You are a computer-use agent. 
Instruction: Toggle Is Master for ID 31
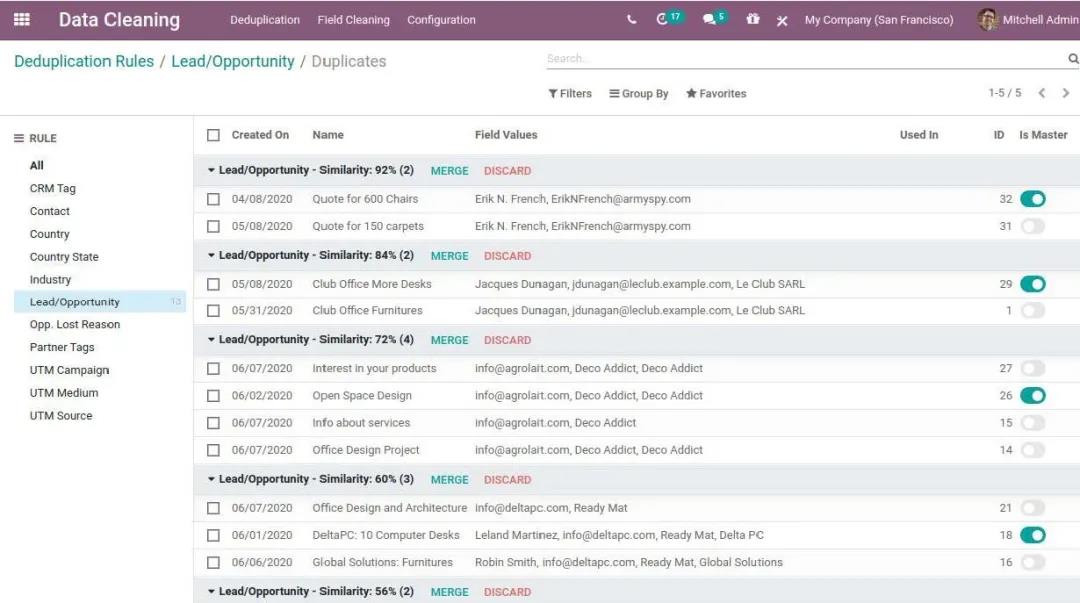click(x=1032, y=226)
